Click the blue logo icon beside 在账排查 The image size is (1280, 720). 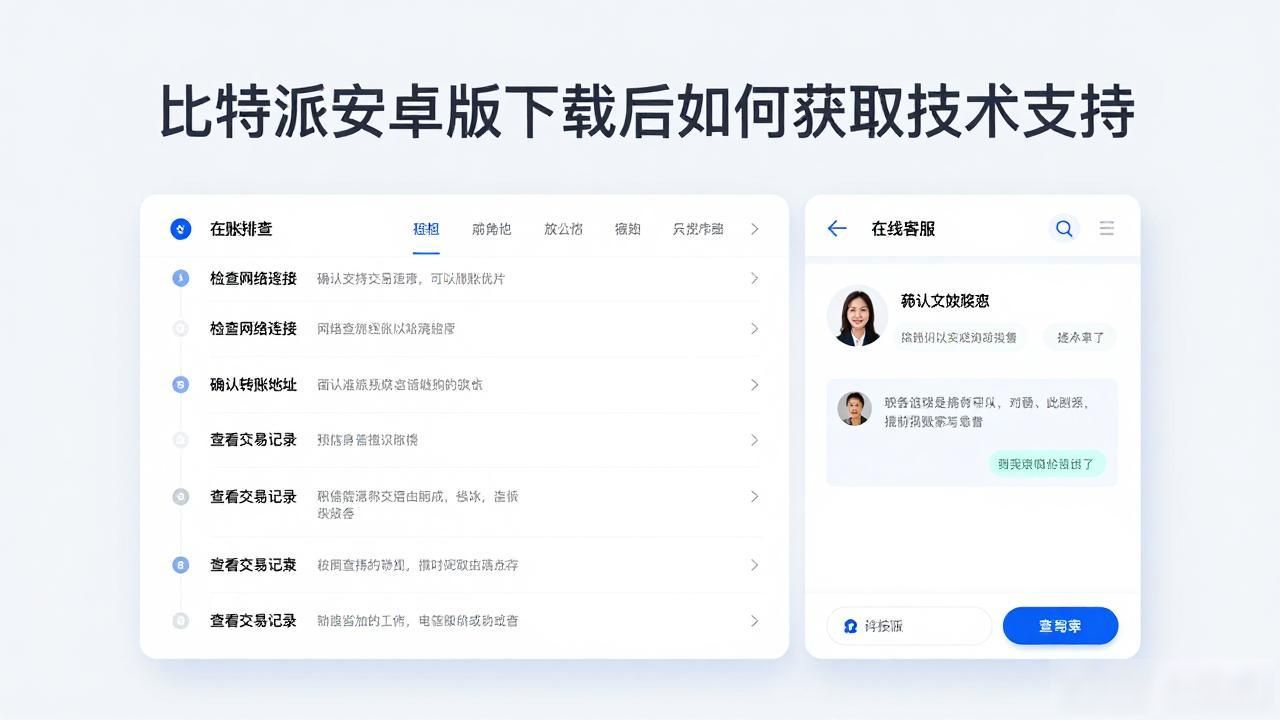click(x=180, y=229)
